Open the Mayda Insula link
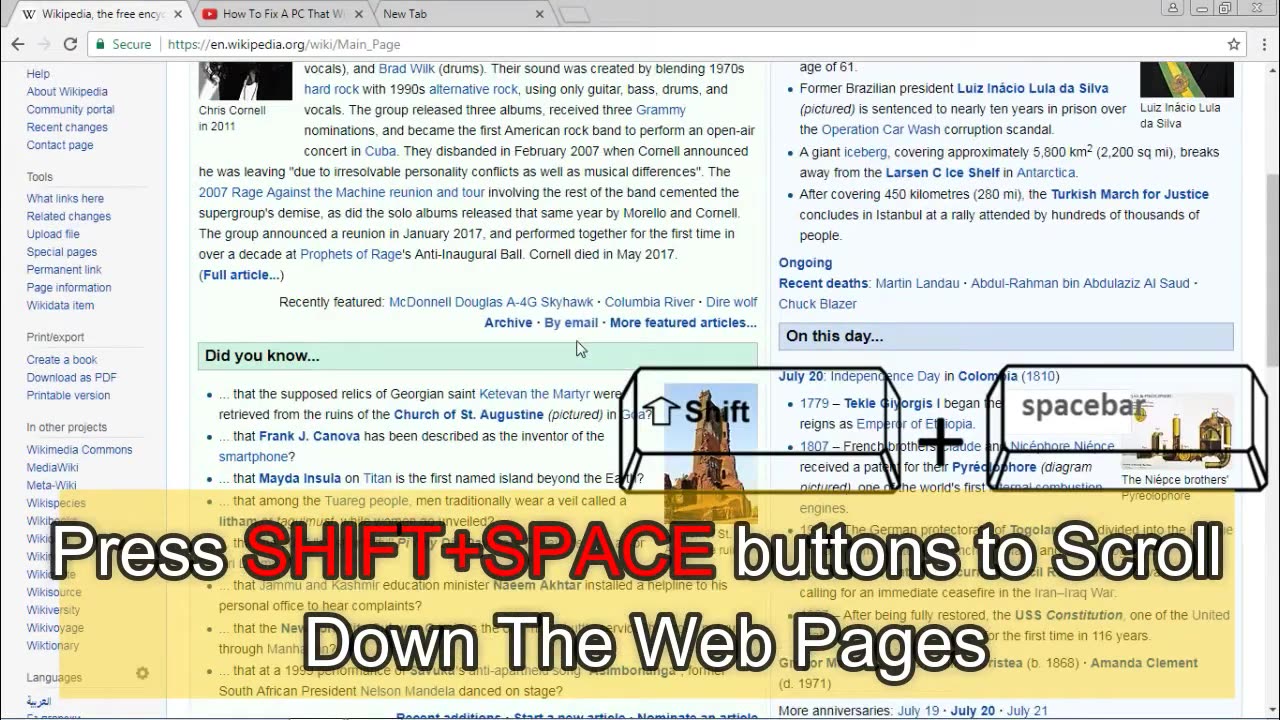 300,479
